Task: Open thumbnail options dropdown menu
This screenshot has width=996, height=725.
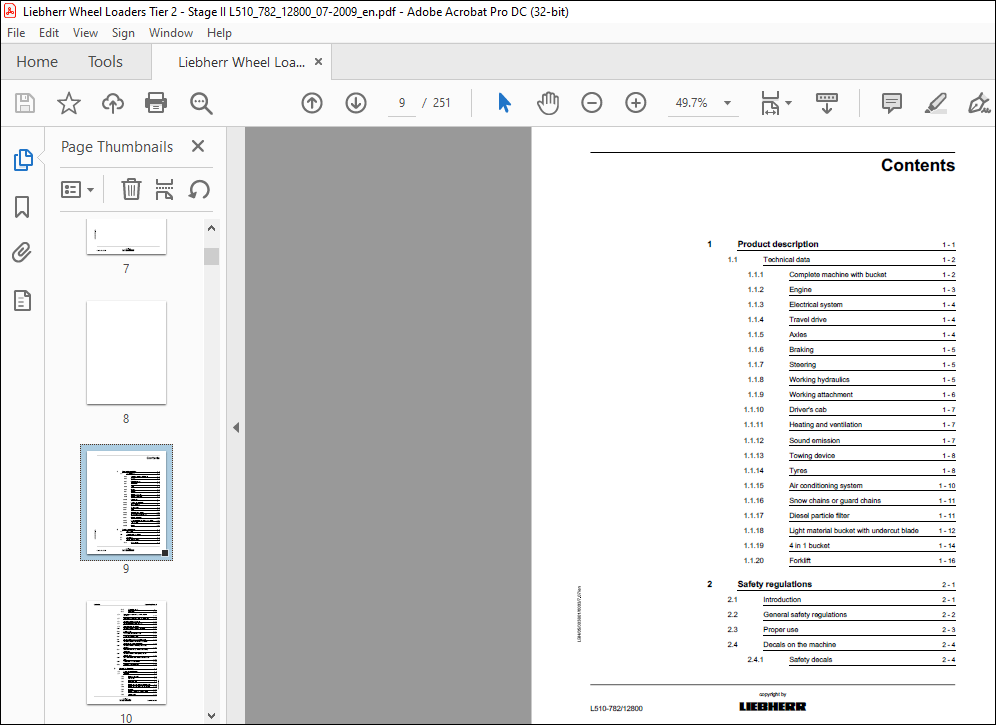Action: click(77, 189)
